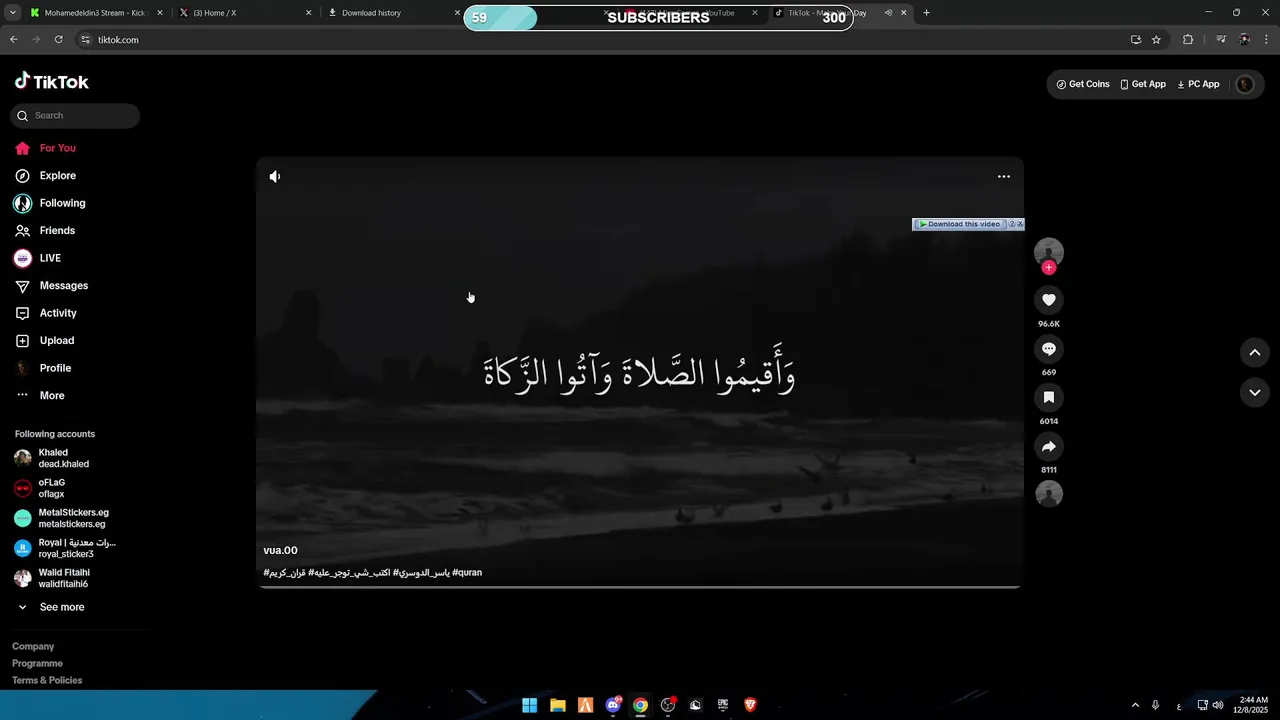
Task: Click the Get Coins button
Action: click(1083, 85)
